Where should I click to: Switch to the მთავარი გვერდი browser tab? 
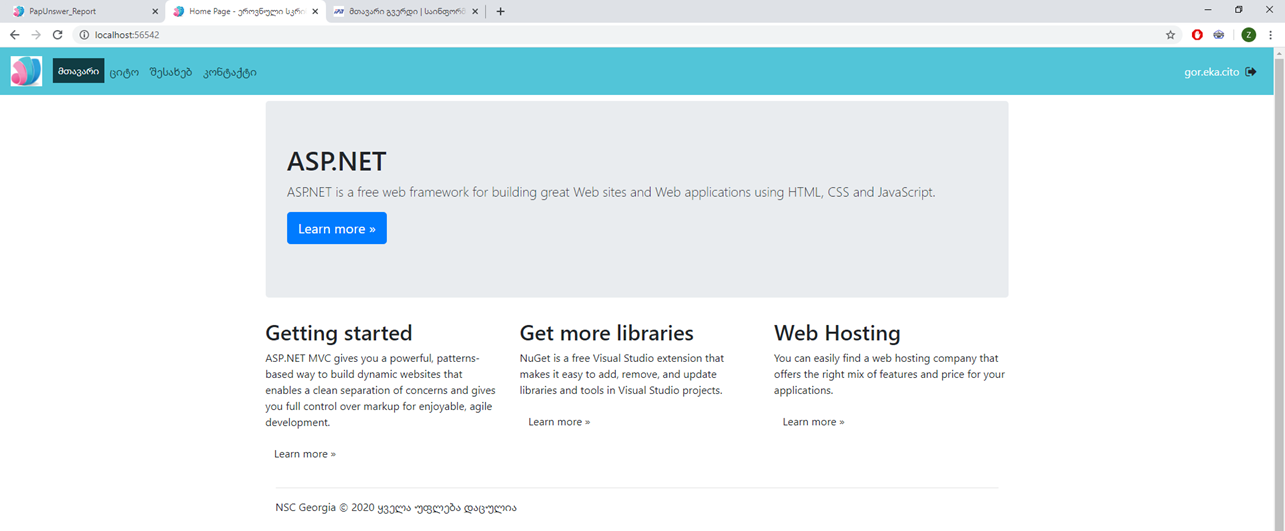pyautogui.click(x=400, y=12)
